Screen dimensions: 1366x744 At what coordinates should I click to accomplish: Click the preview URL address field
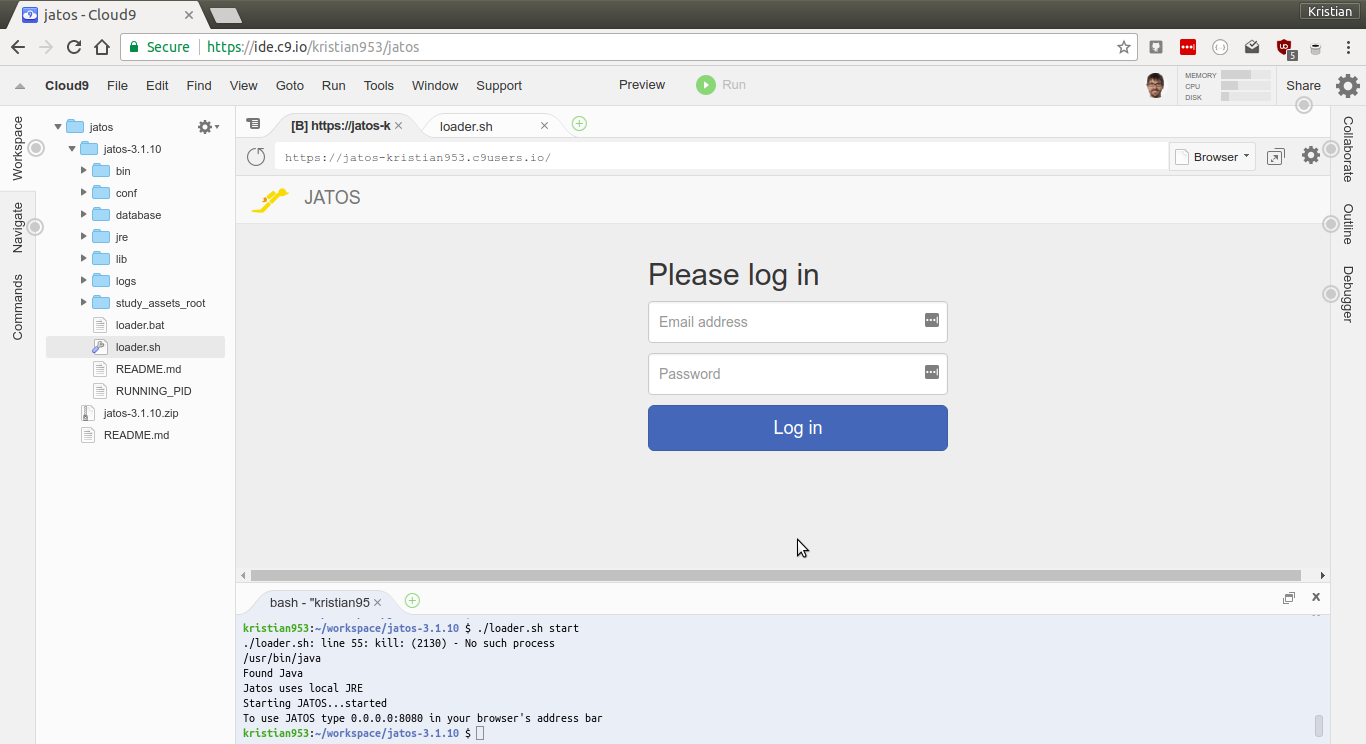click(721, 157)
